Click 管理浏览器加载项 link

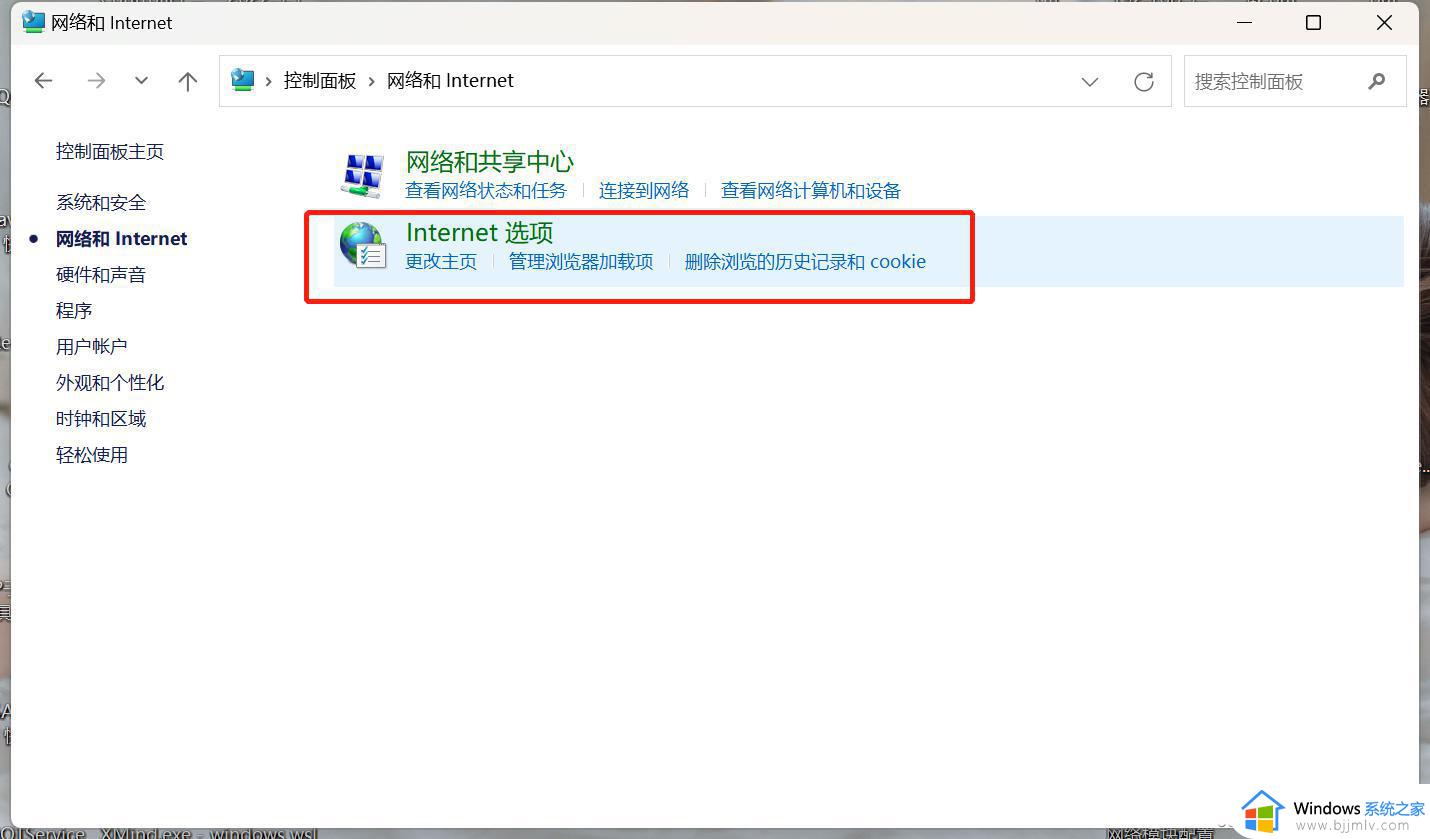click(581, 261)
